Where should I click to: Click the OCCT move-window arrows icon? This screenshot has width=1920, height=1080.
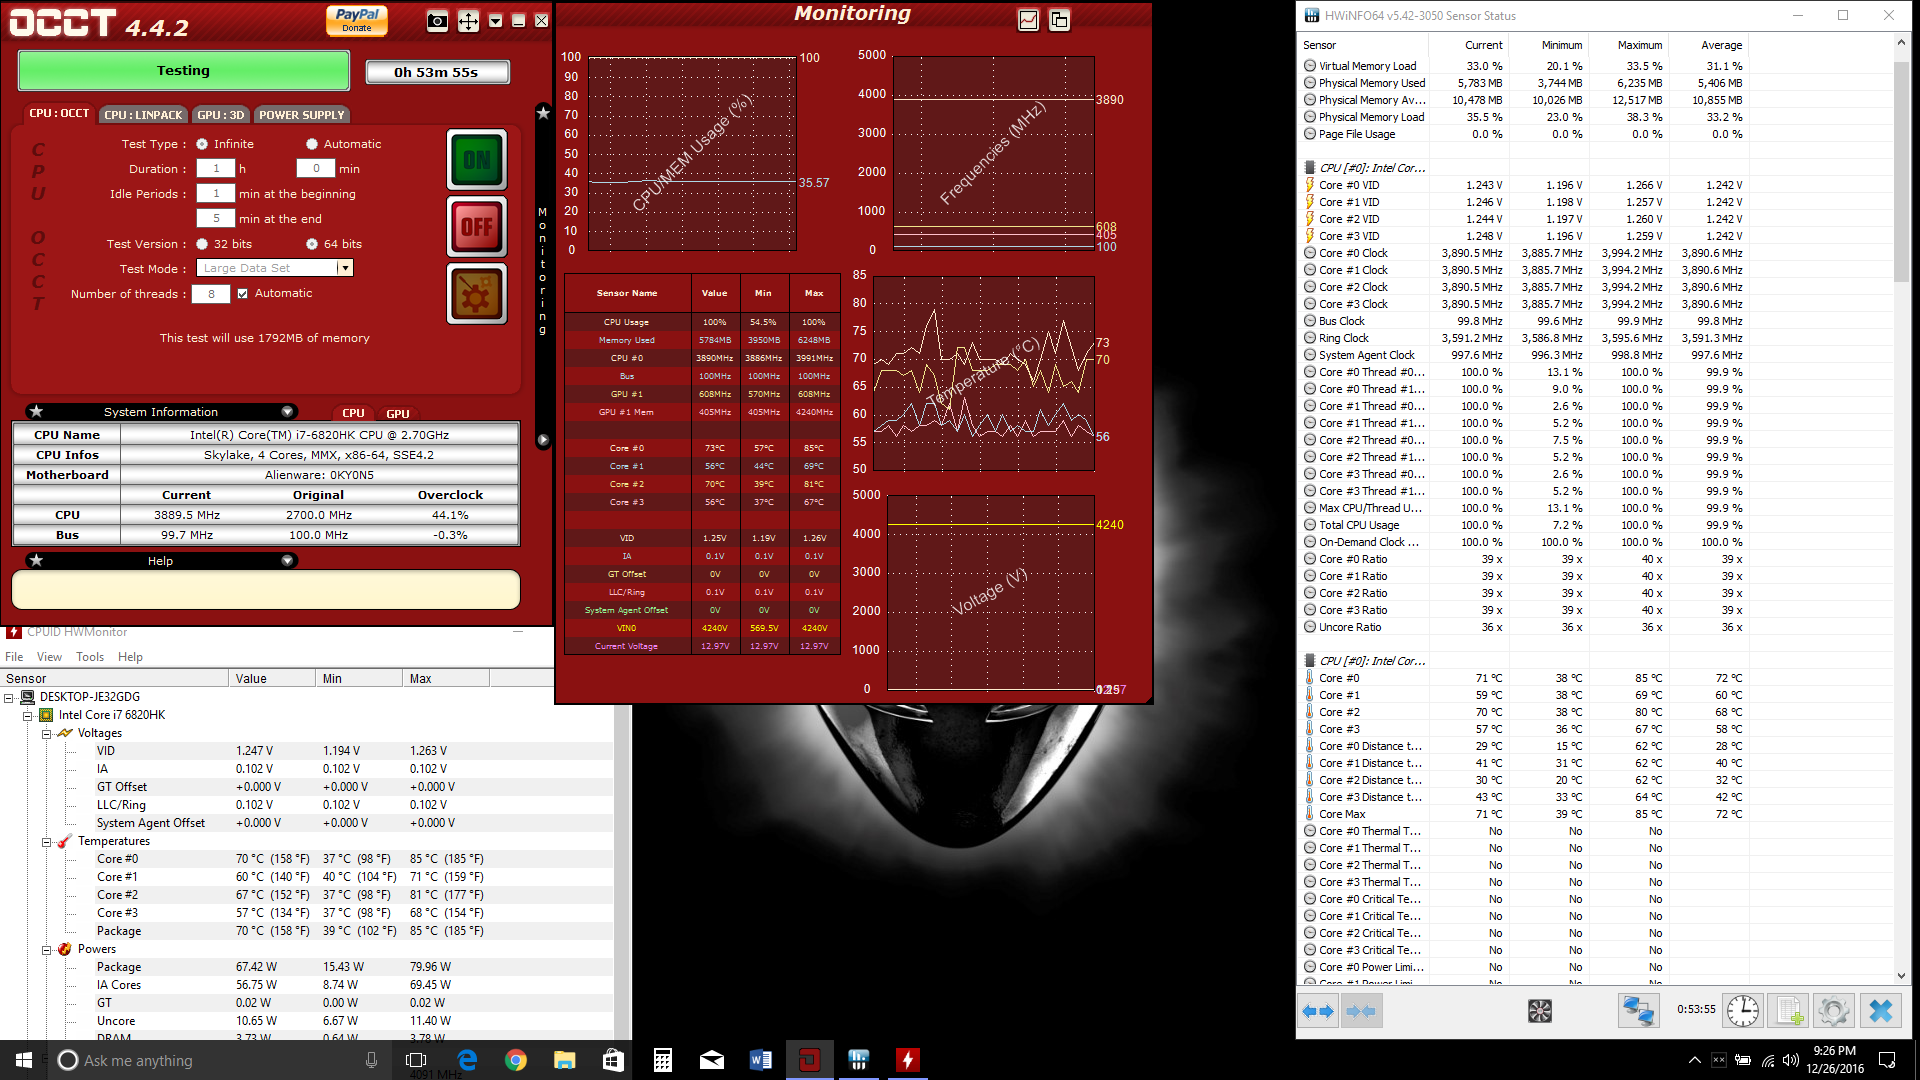(468, 21)
